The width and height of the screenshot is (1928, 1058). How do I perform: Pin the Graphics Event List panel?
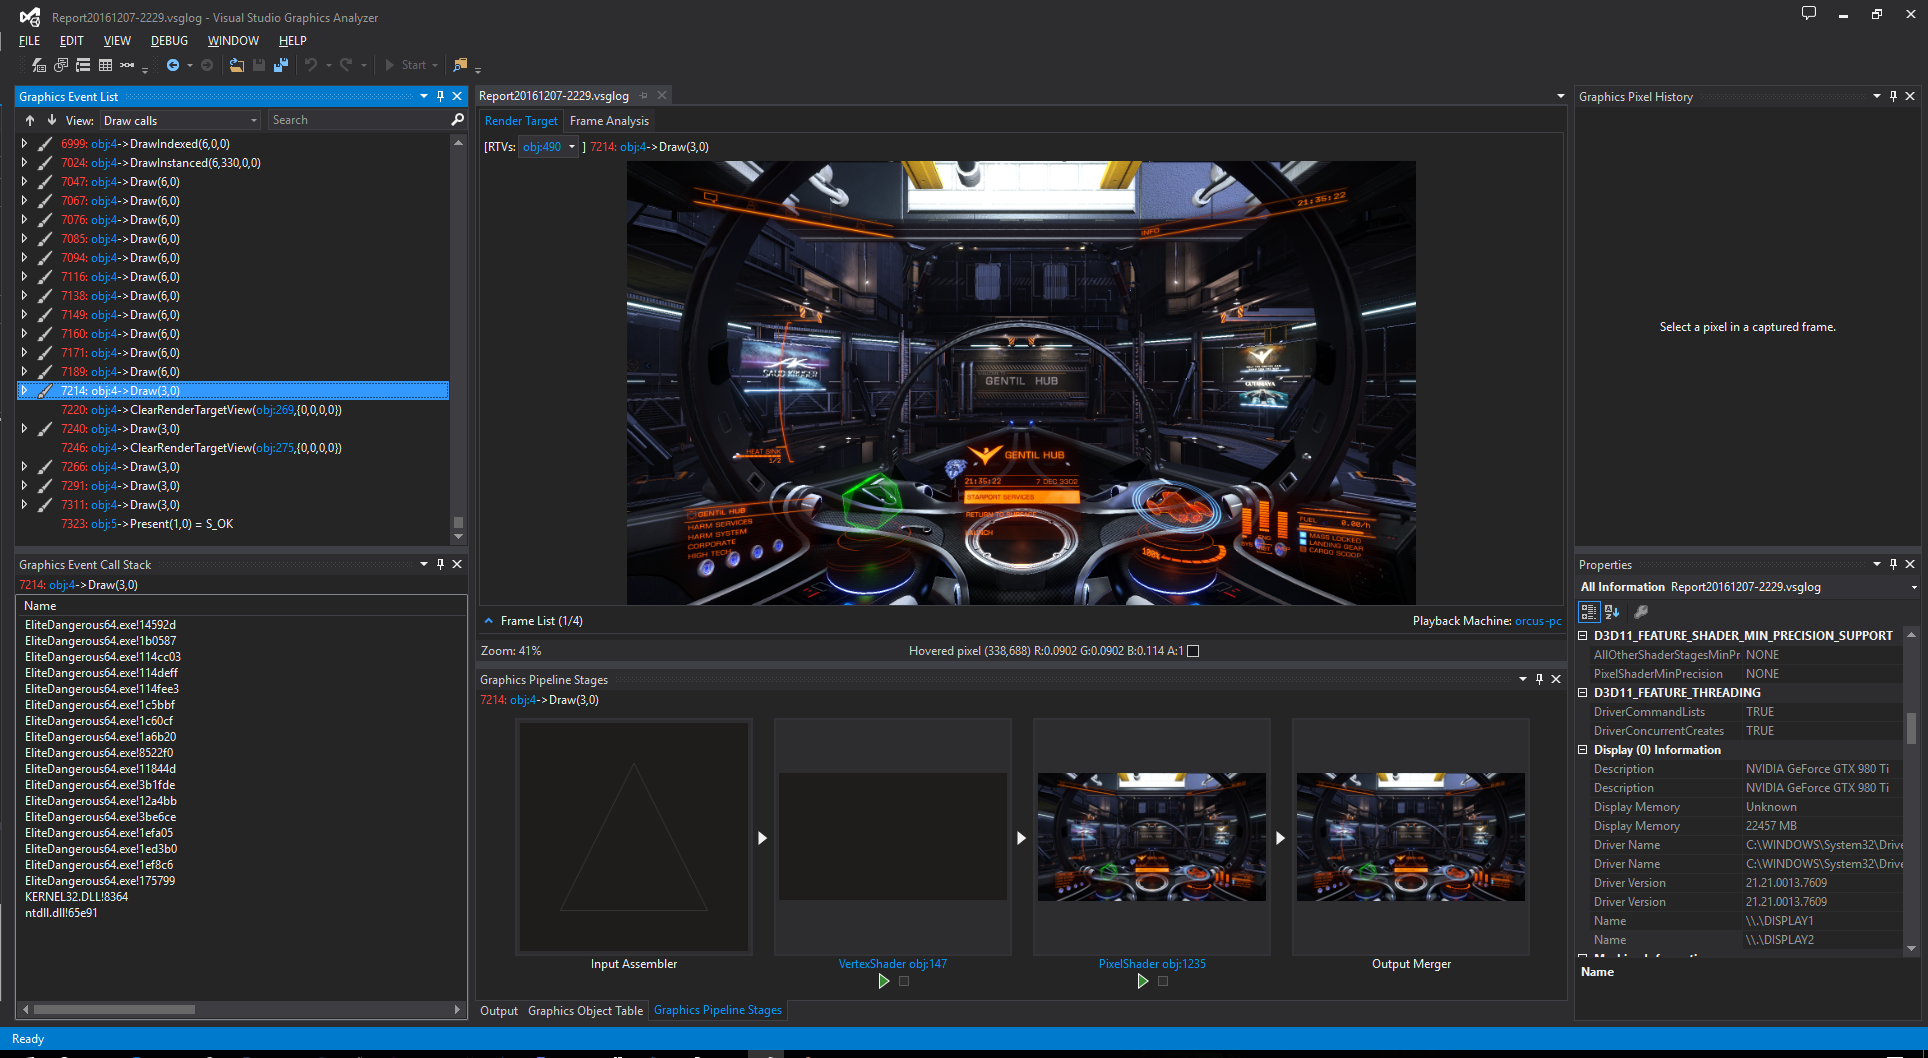(x=440, y=96)
